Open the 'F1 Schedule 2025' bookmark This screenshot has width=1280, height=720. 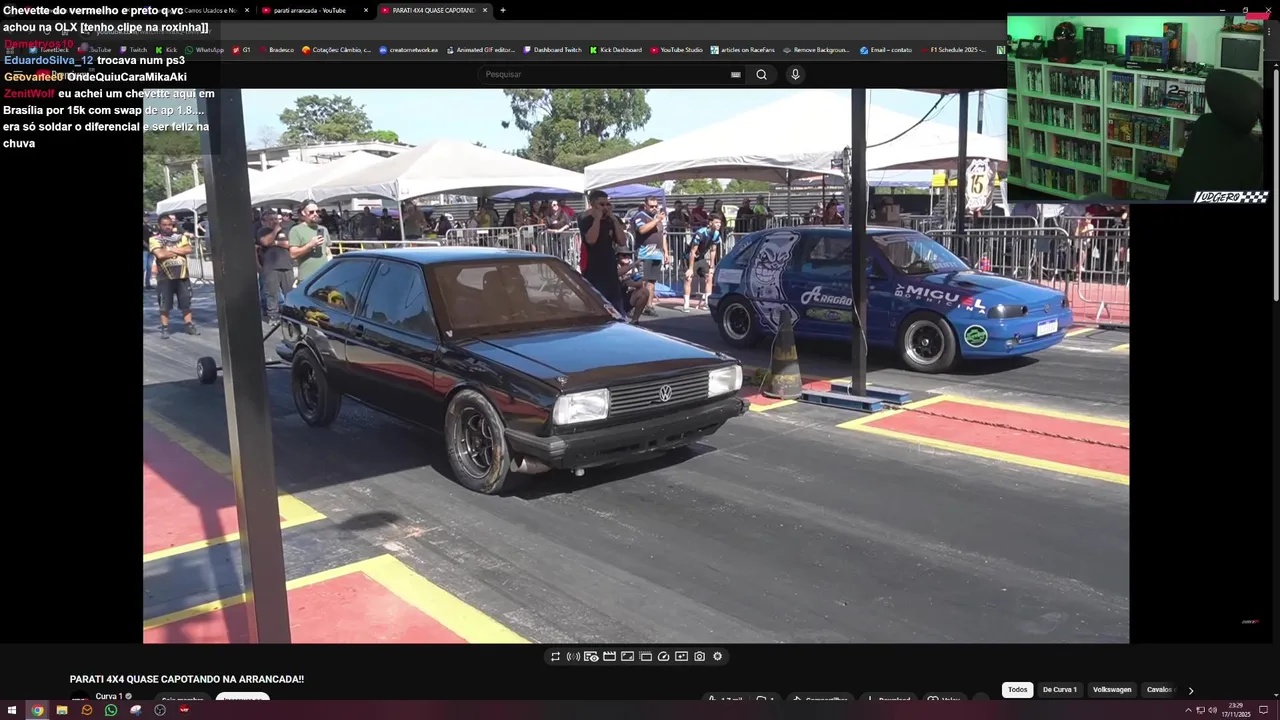(x=953, y=50)
